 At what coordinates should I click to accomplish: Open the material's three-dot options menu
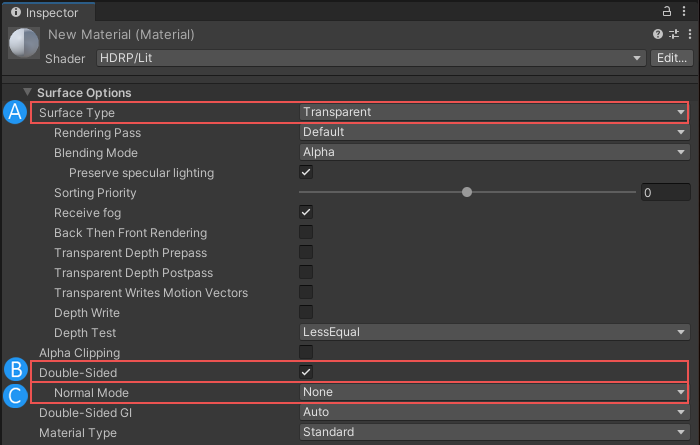point(688,35)
